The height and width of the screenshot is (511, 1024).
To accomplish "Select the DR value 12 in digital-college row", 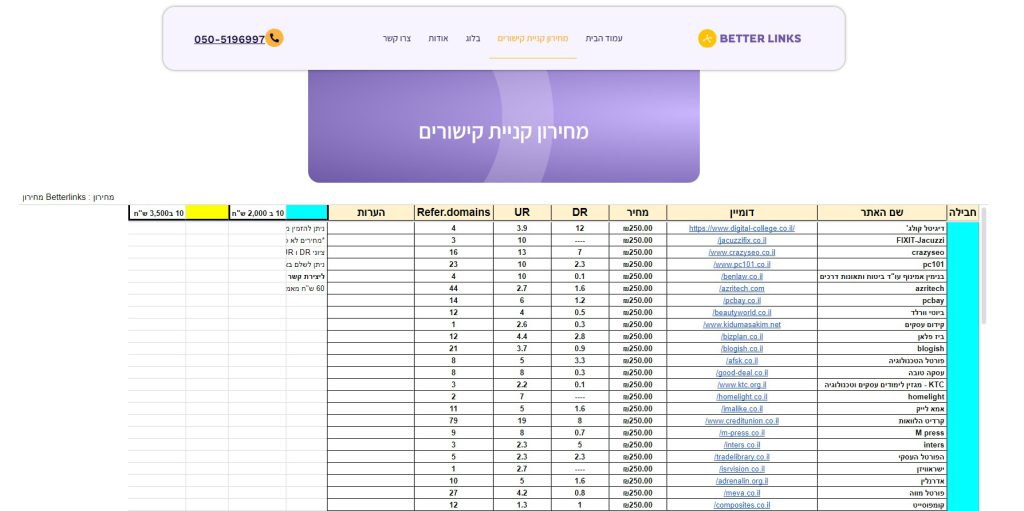I will click(580, 229).
